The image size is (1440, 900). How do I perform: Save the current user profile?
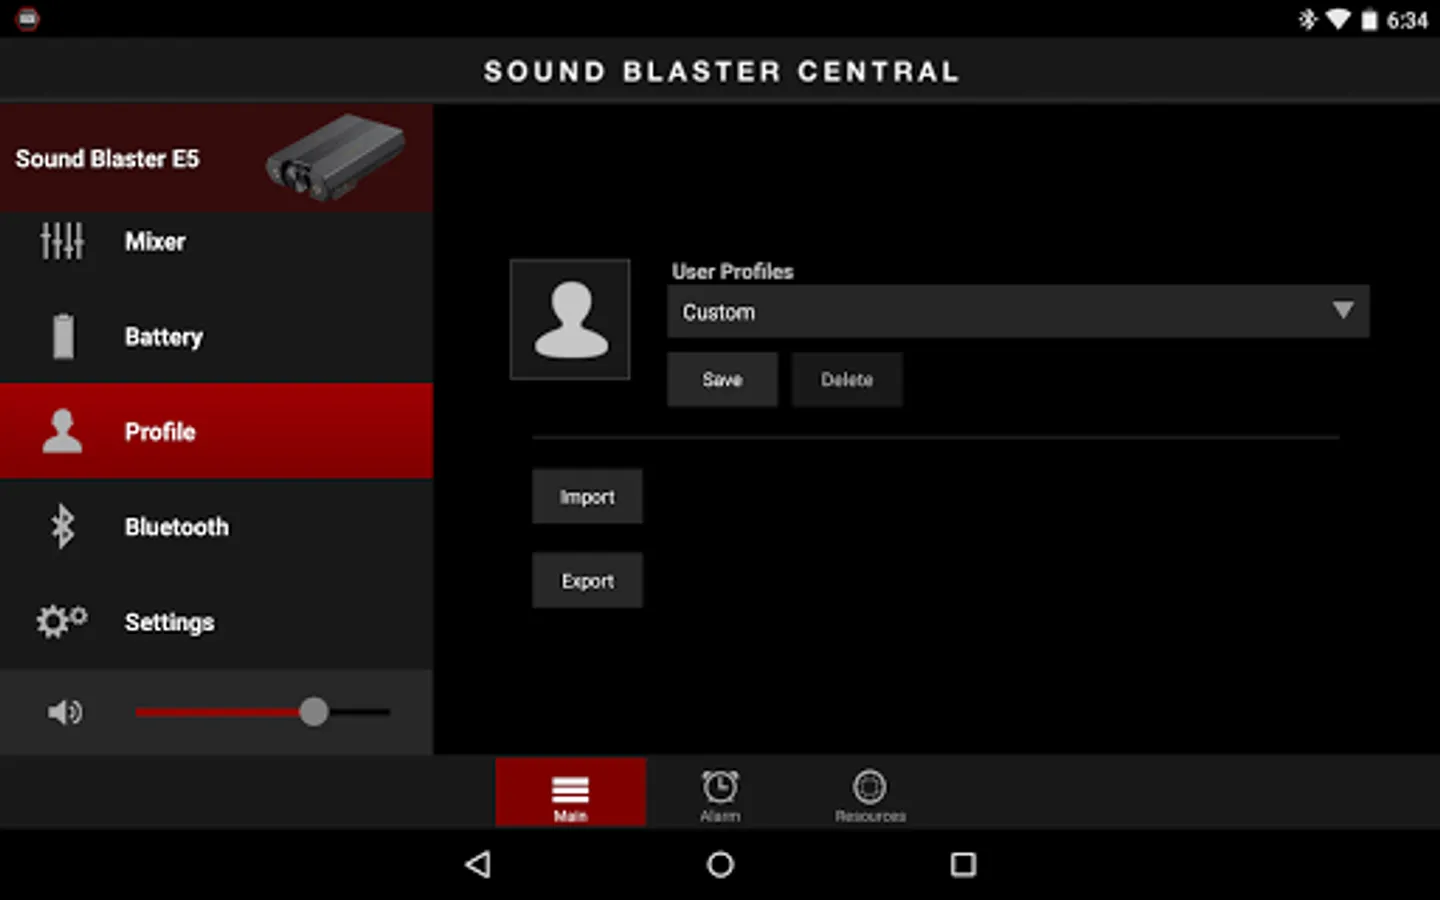[x=722, y=379]
